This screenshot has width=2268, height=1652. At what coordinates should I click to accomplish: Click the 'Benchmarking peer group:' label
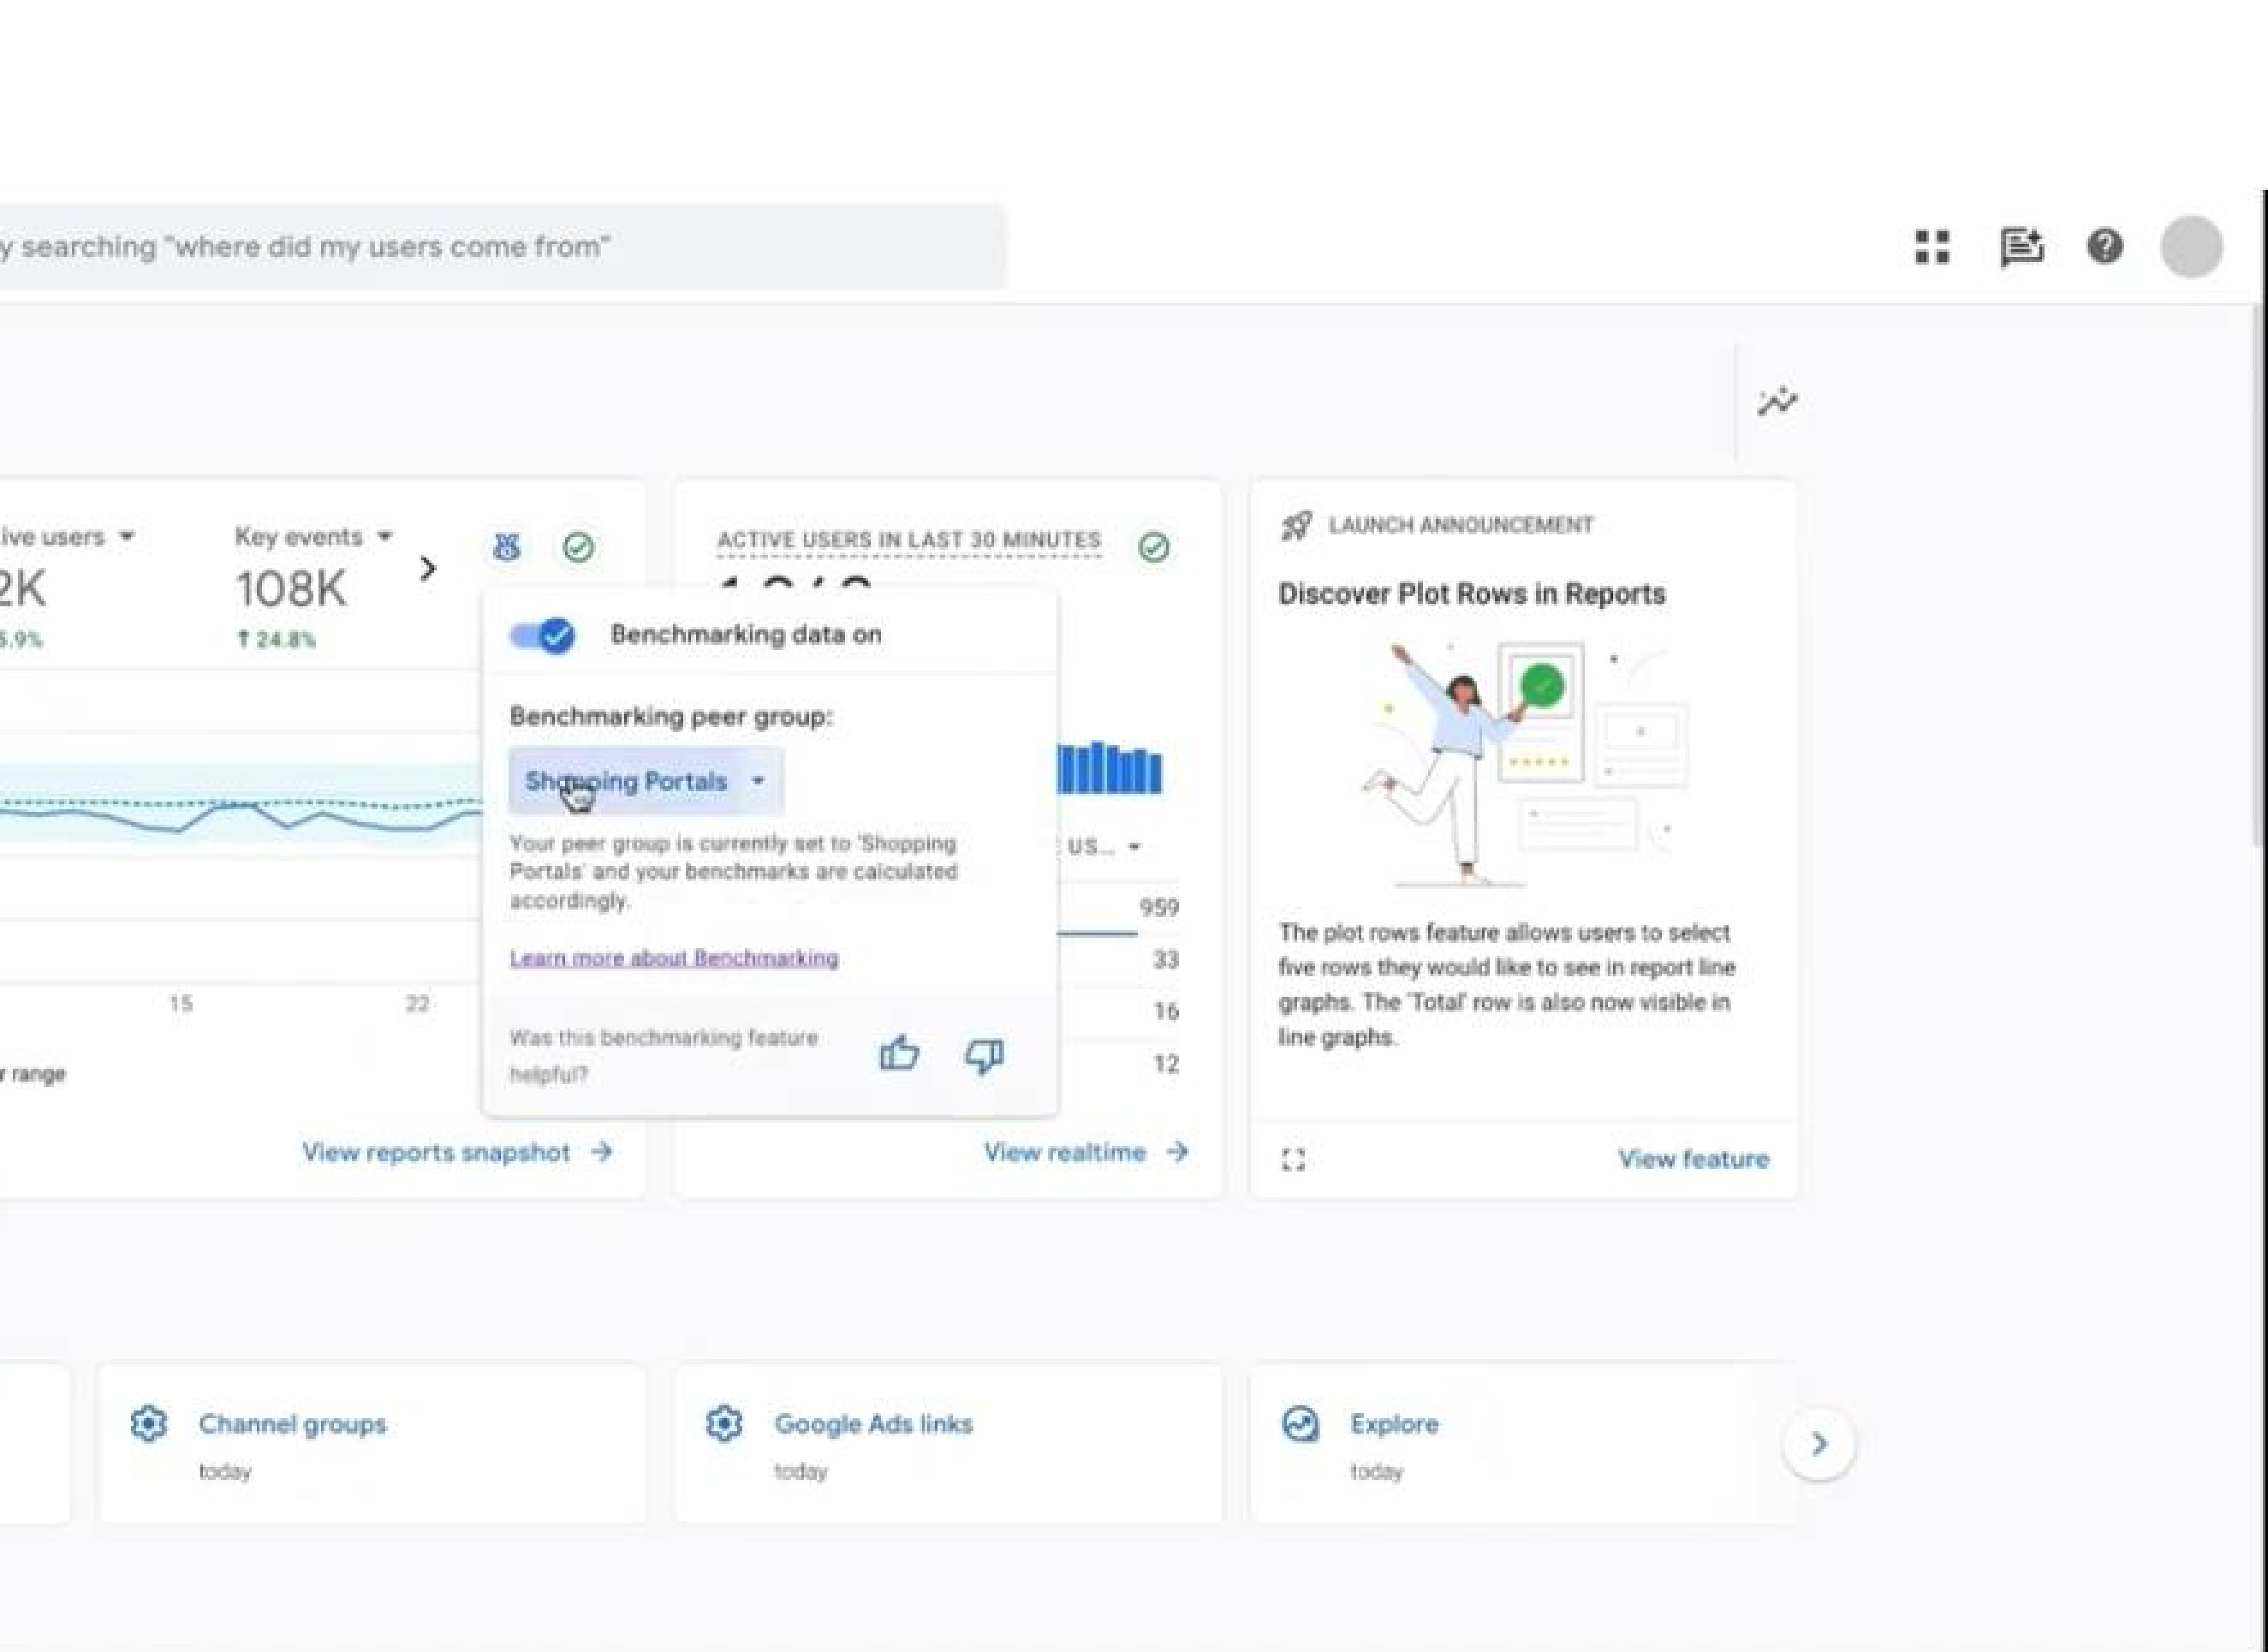(671, 716)
